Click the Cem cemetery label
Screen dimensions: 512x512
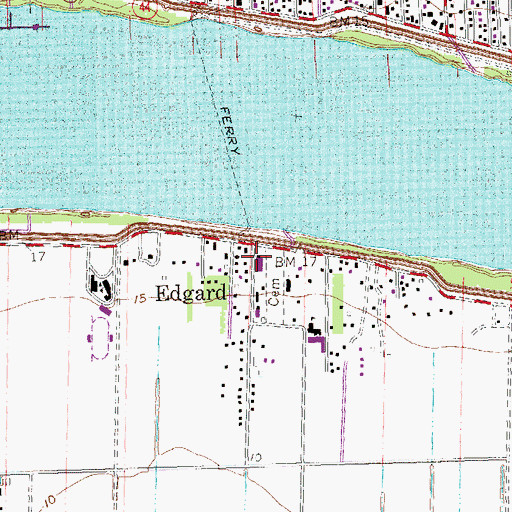point(275,292)
